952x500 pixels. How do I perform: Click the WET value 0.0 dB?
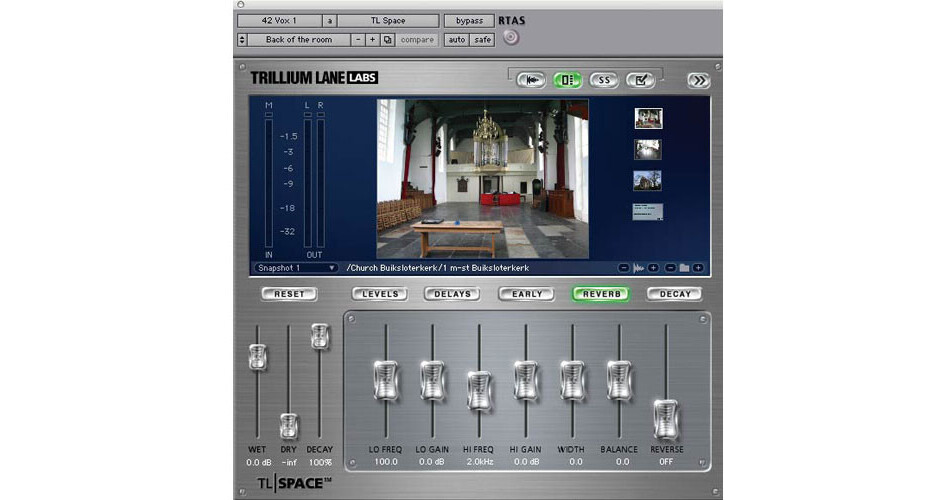point(259,462)
